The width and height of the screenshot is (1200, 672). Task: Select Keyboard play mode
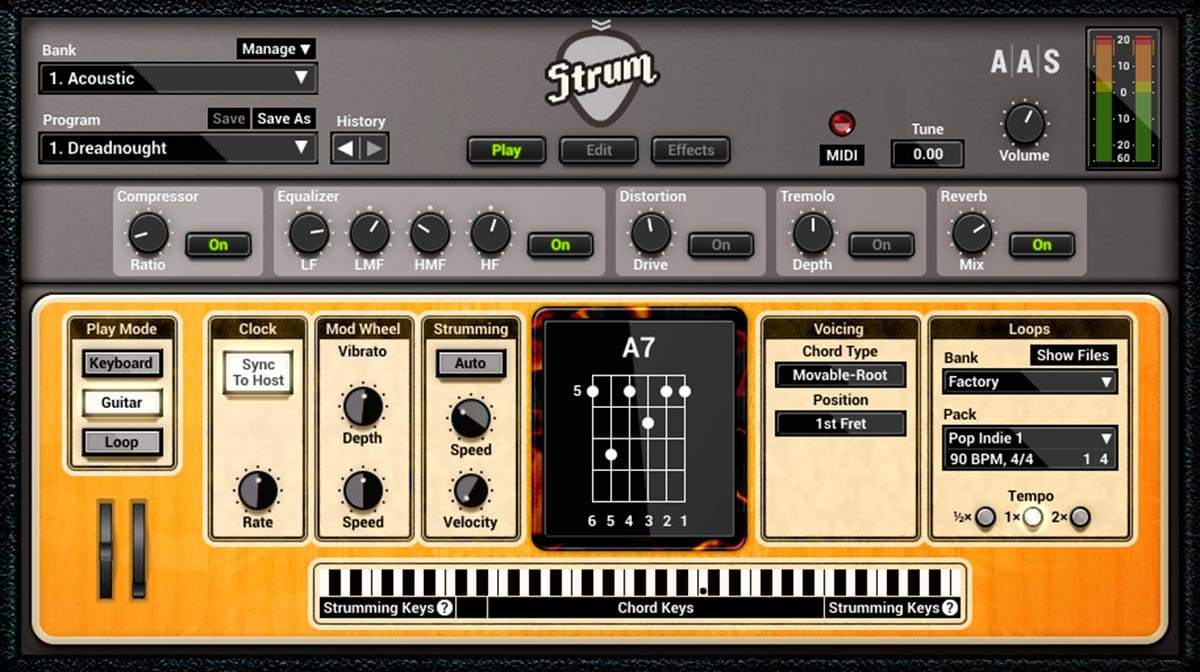(x=121, y=363)
